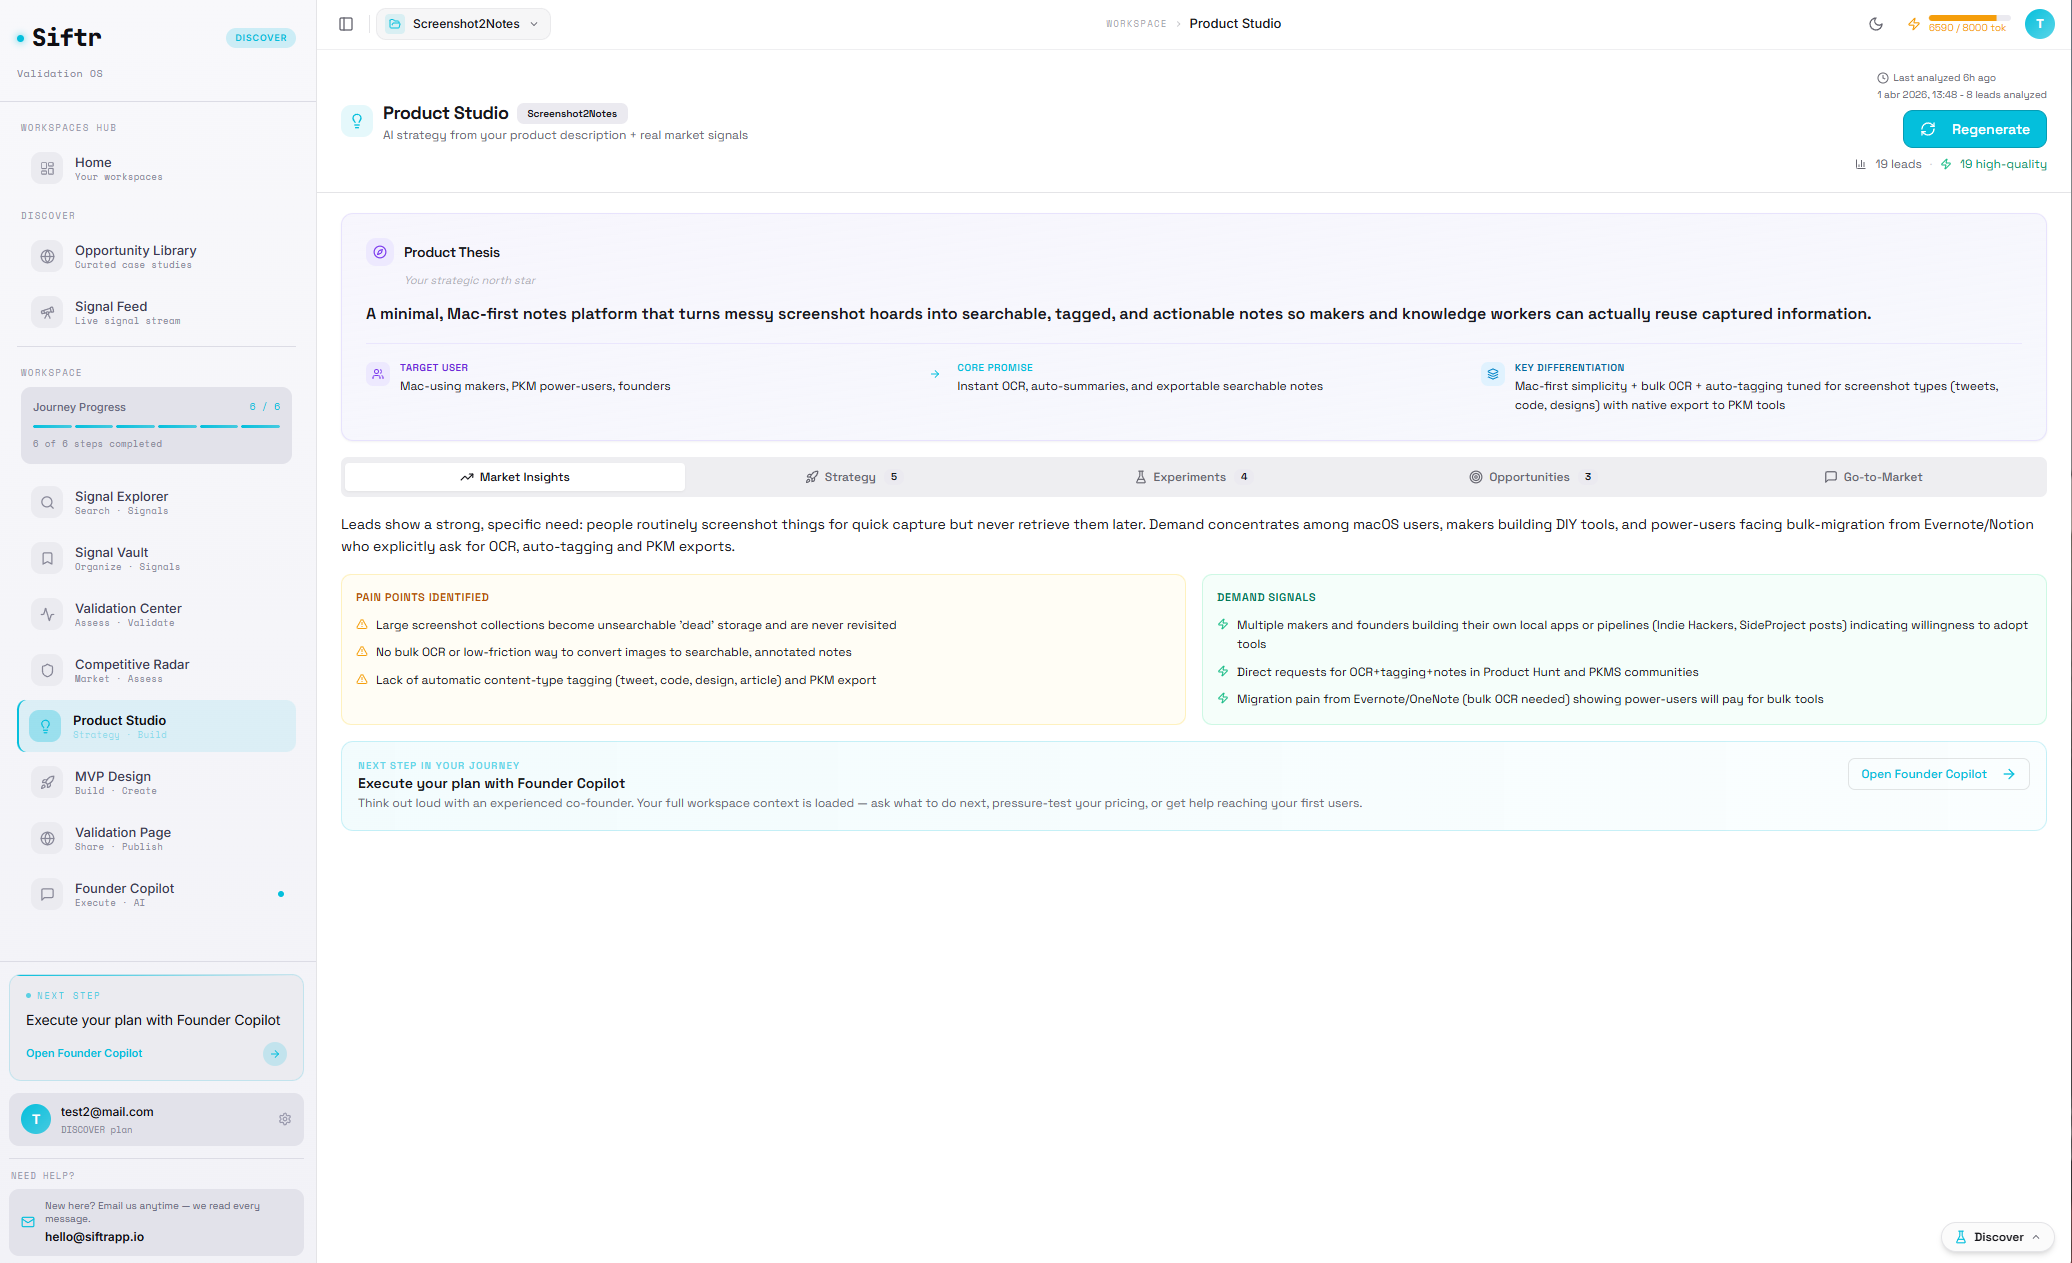Open Validation Center pulse icon
This screenshot has width=2072, height=1263.
point(47,615)
